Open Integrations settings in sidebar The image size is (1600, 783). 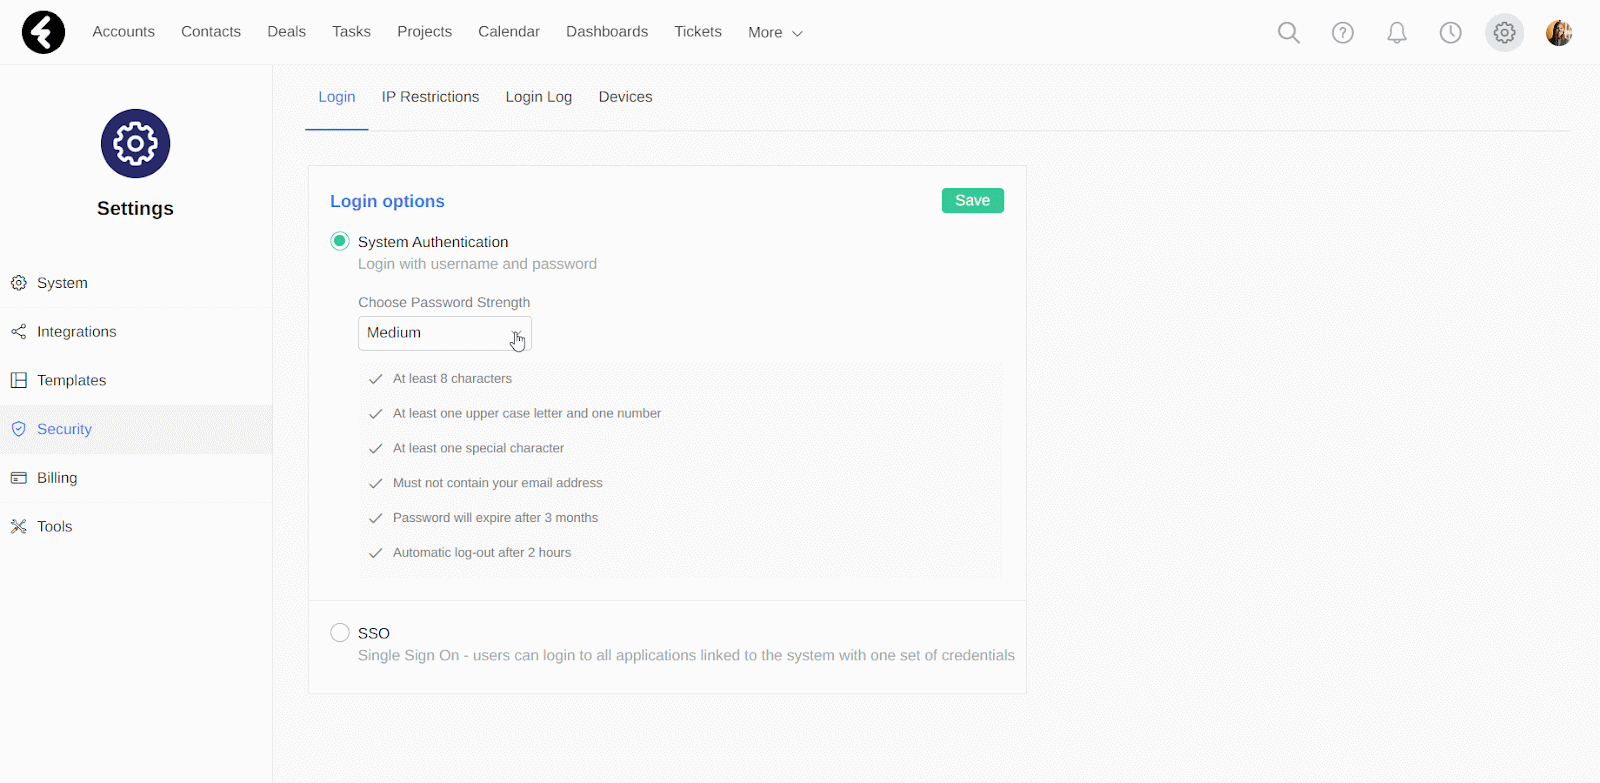click(x=136, y=332)
